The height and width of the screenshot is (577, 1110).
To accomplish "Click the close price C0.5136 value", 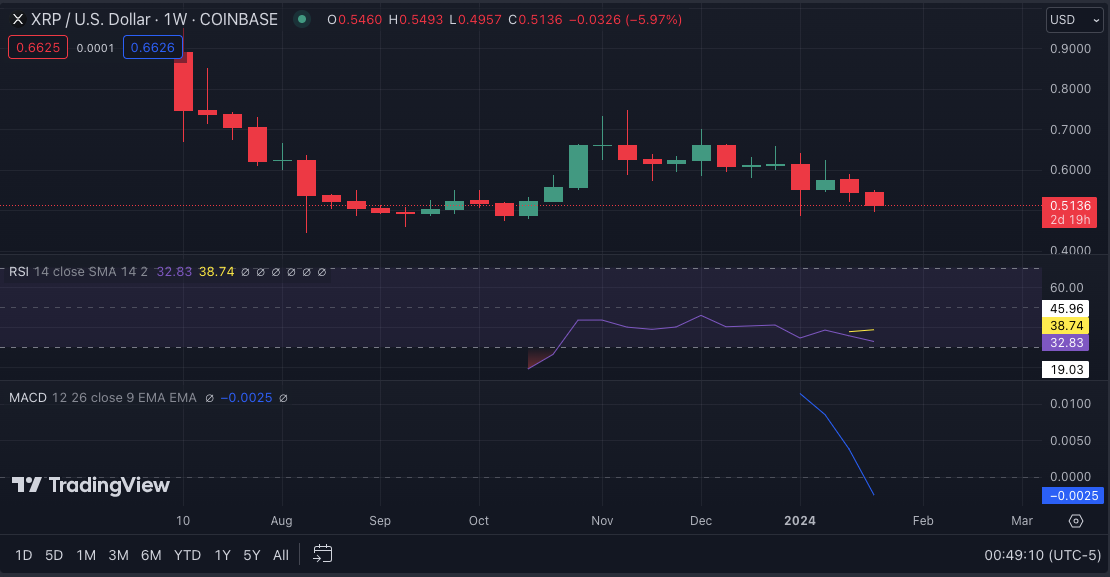I will click(536, 20).
